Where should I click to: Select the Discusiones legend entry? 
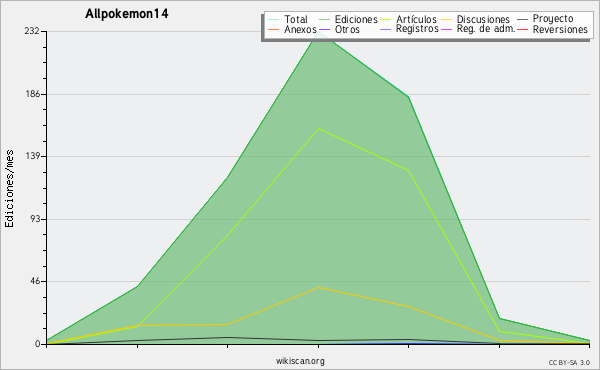click(476, 19)
